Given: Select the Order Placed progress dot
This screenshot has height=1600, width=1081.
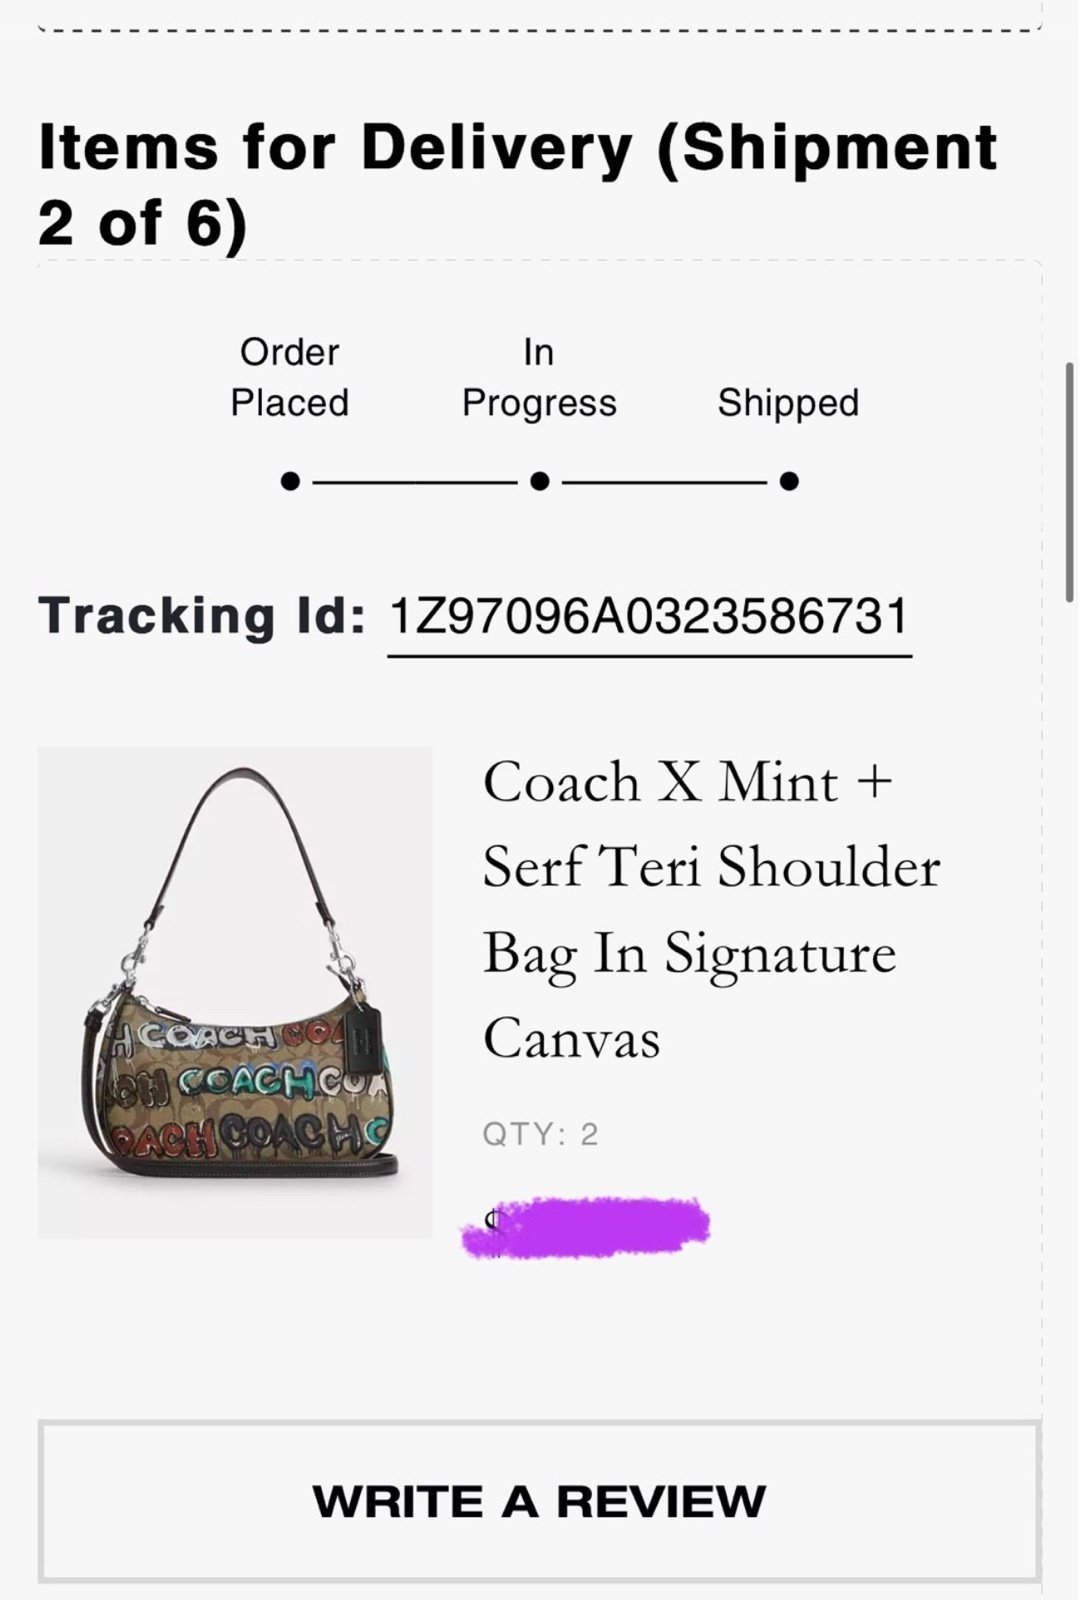Looking at the screenshot, I should click(290, 482).
